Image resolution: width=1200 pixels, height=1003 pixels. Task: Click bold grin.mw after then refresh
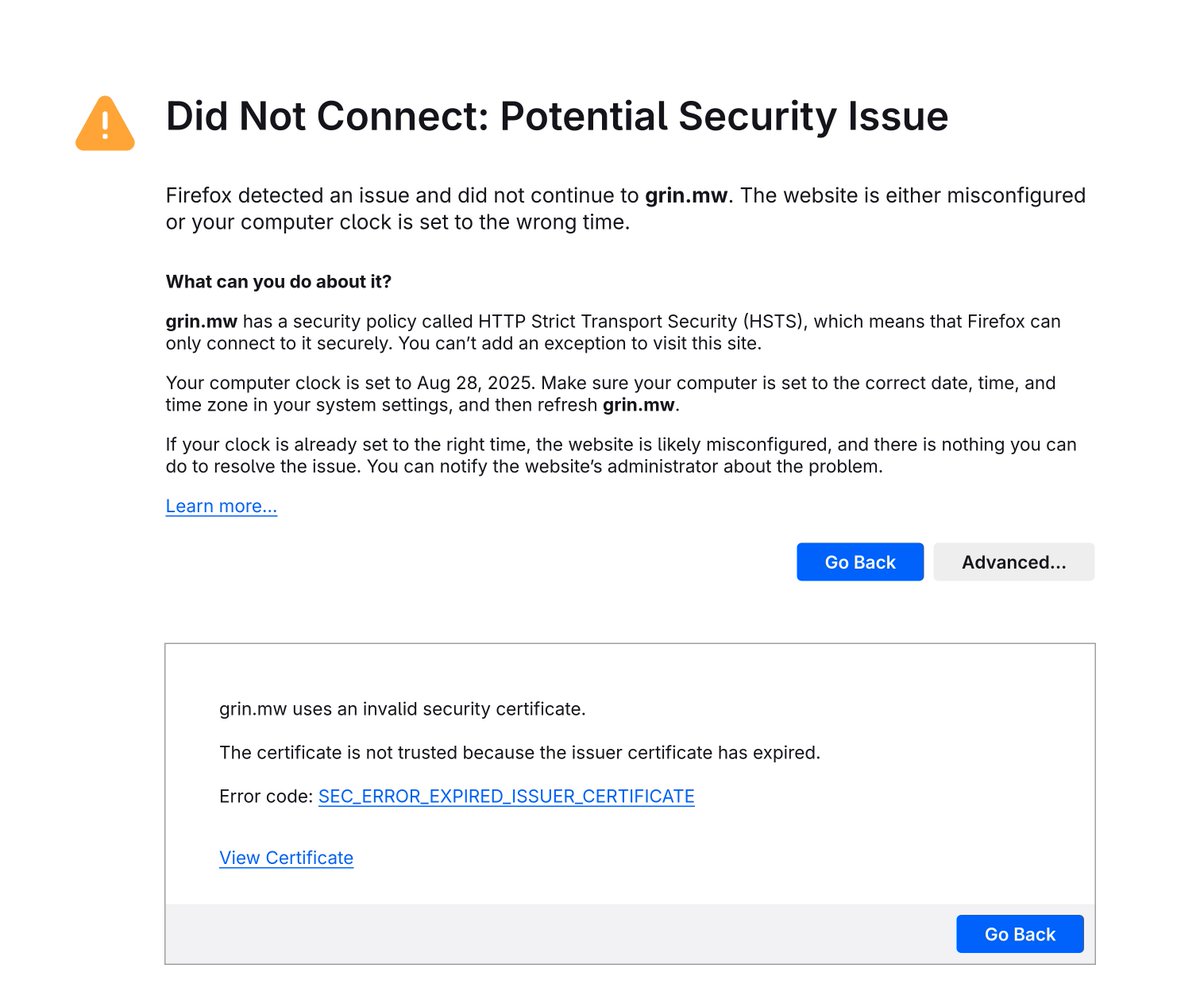[639, 405]
